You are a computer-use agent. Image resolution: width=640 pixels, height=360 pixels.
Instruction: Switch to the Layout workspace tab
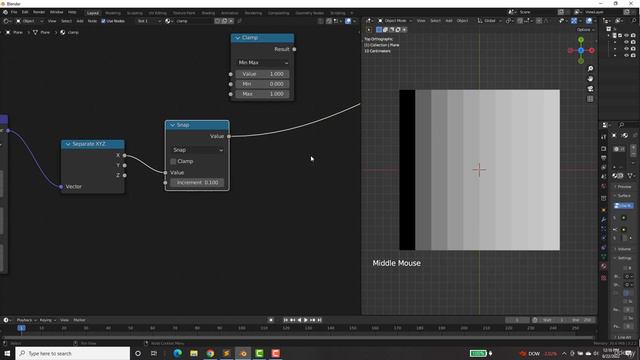[93, 13]
